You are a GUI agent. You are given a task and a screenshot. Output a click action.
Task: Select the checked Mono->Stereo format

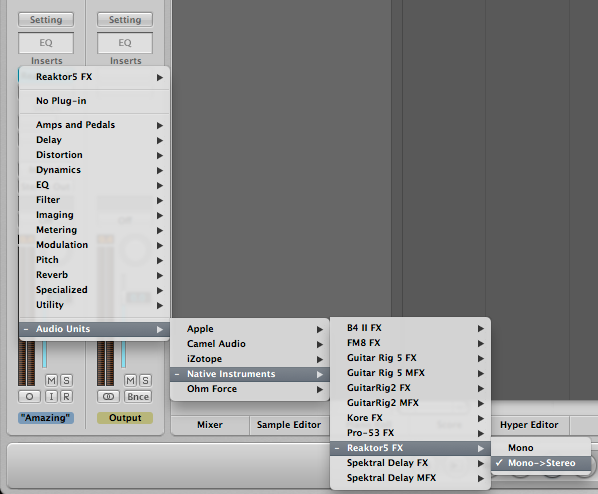click(x=541, y=463)
